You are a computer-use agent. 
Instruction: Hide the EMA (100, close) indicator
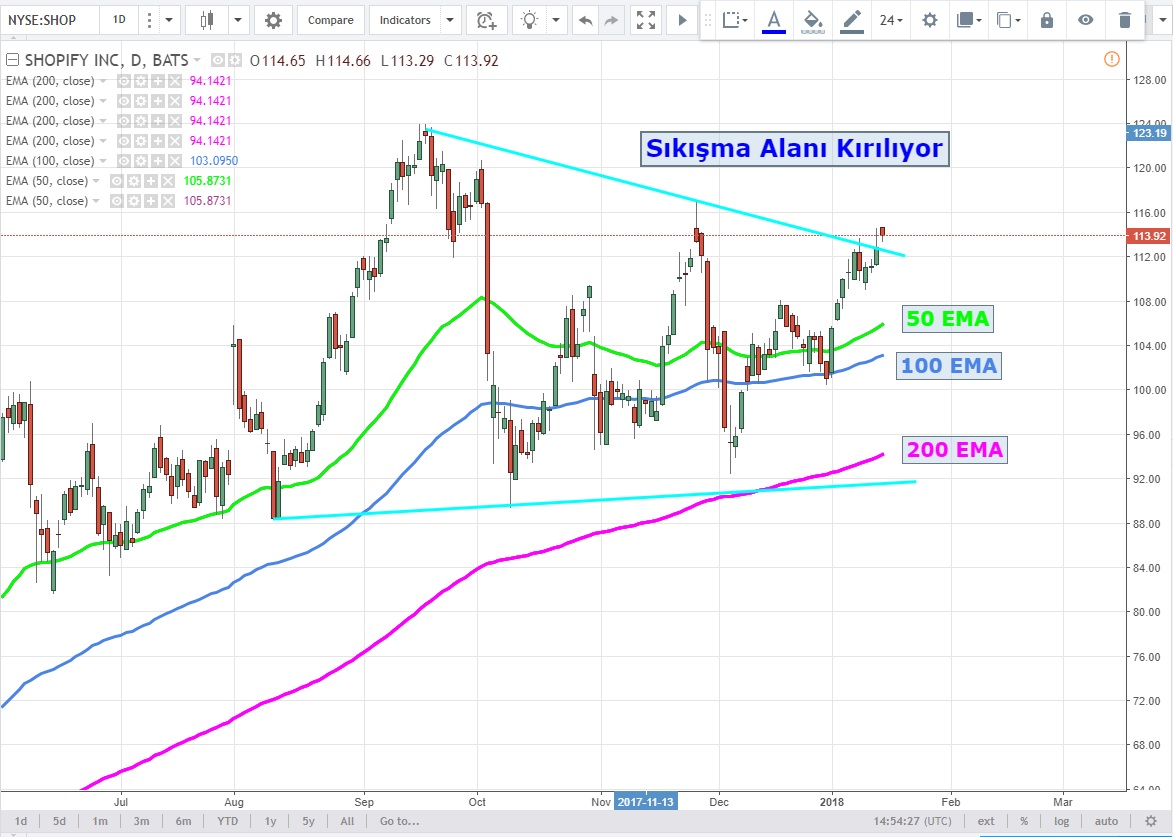tap(124, 161)
